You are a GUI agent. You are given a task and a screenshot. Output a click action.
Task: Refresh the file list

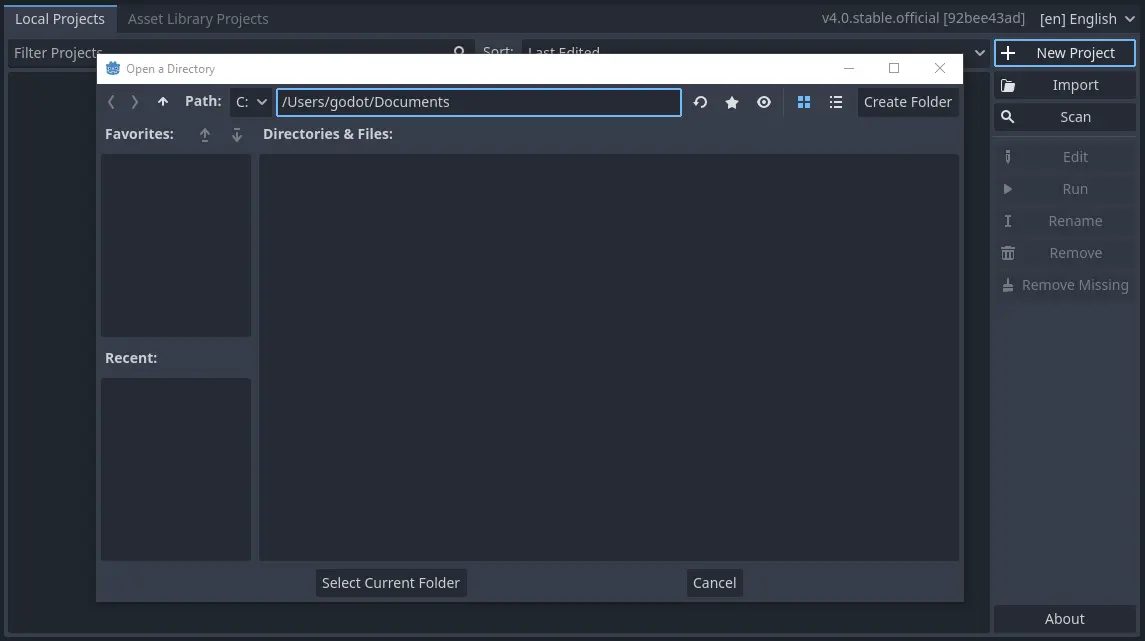[700, 102]
